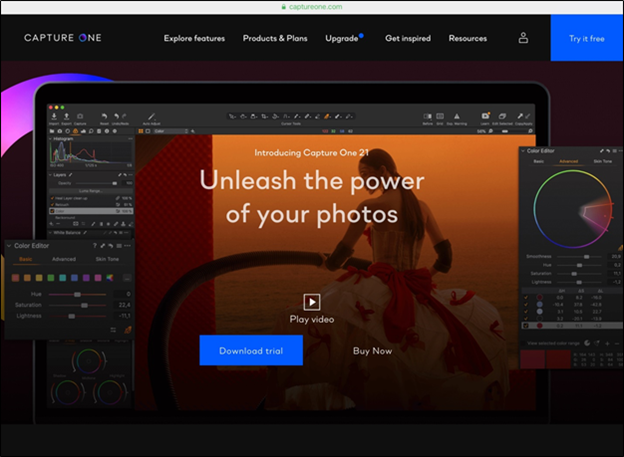Click the color wheel in Advanced Color Editor
Screen dimensions: 624x457
point(573,209)
